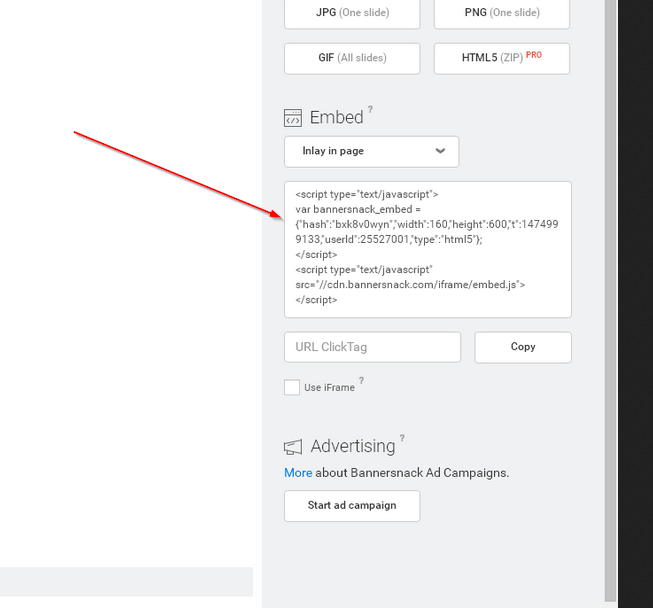Copy the embed code

tap(523, 347)
